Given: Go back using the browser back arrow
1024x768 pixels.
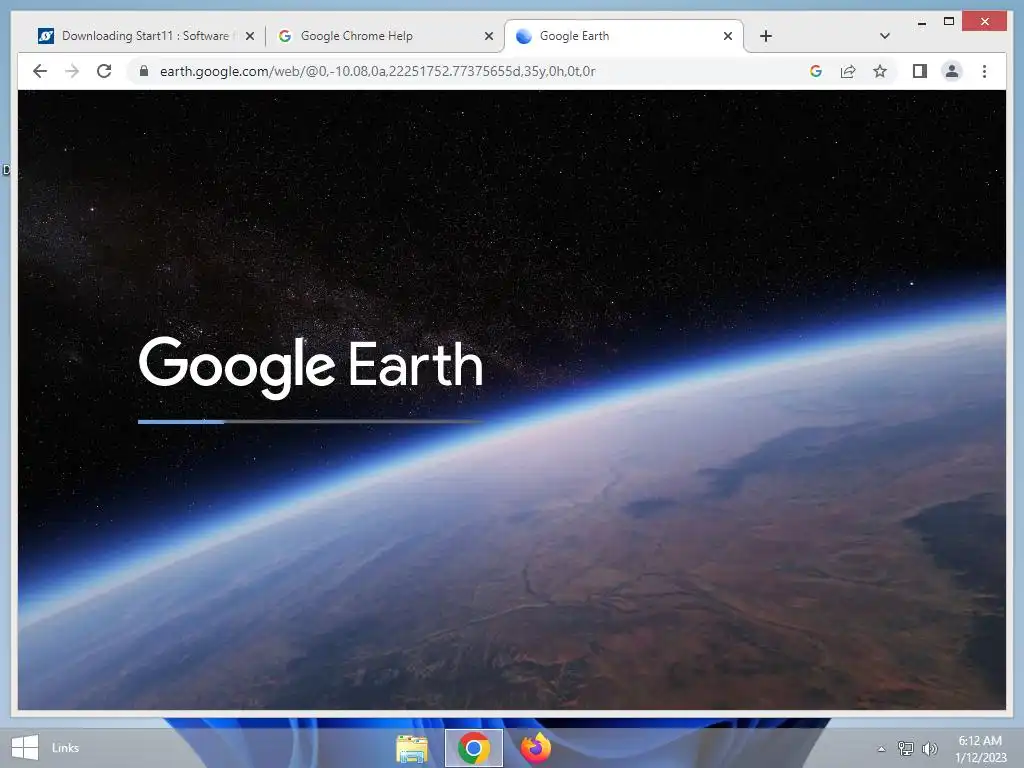Looking at the screenshot, I should 40,71.
